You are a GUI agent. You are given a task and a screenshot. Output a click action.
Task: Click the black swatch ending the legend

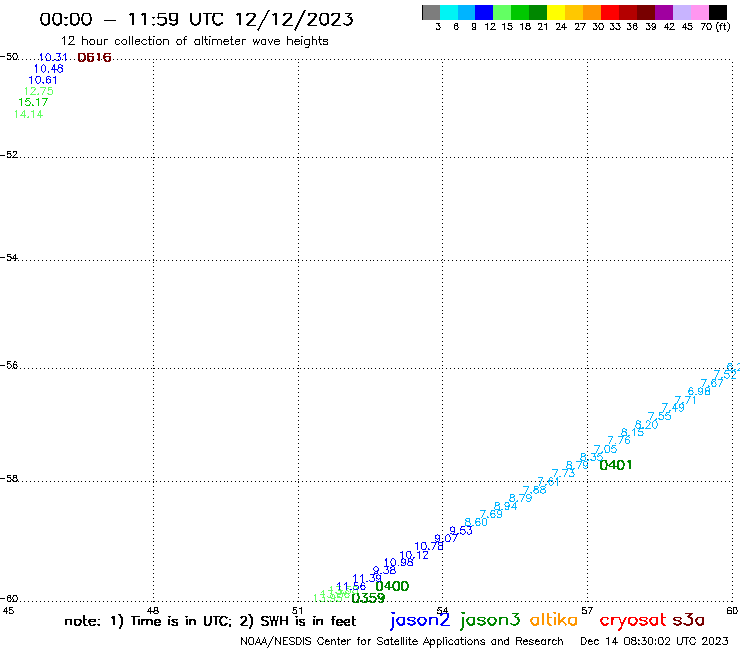click(718, 13)
